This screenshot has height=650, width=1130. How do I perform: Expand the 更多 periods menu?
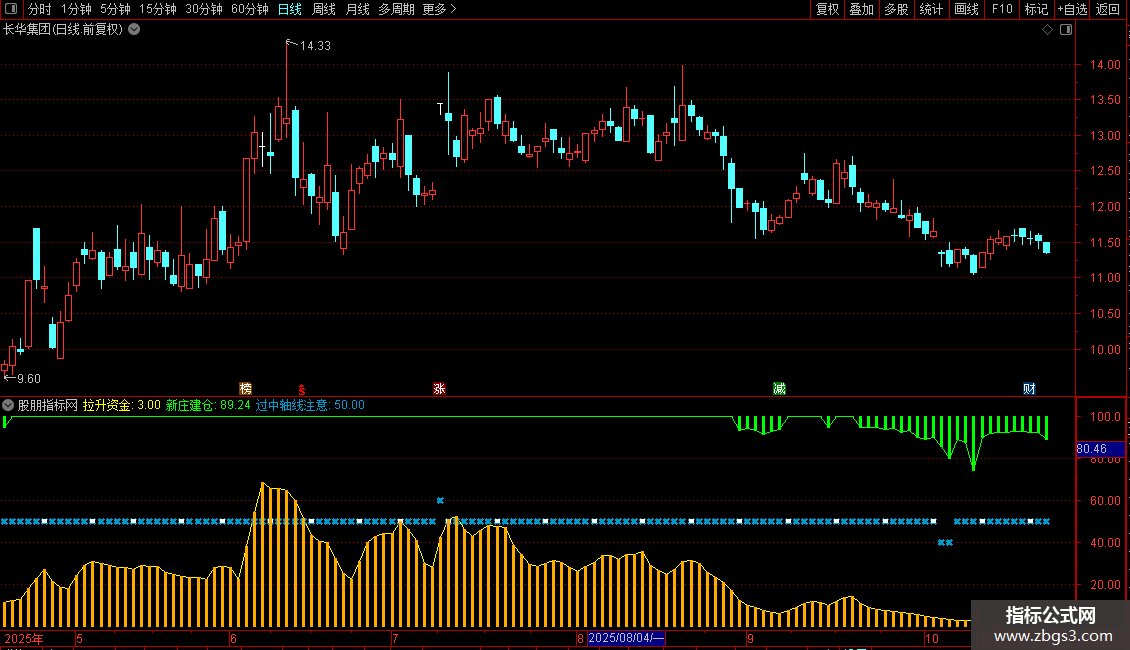pyautogui.click(x=439, y=9)
